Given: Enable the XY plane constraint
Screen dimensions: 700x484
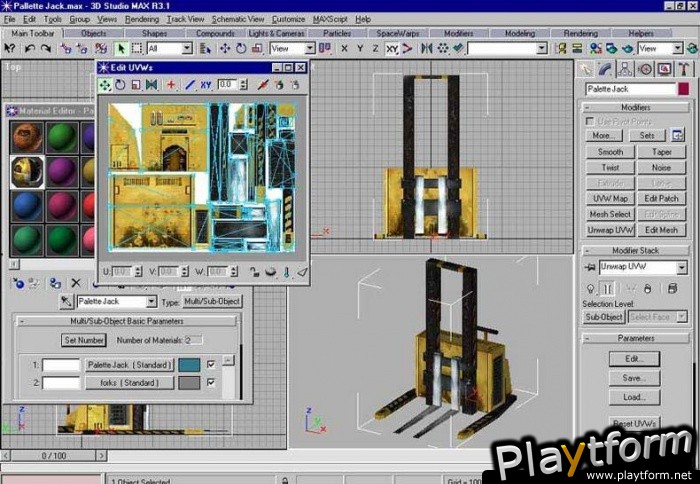Looking at the screenshot, I should tap(392, 48).
